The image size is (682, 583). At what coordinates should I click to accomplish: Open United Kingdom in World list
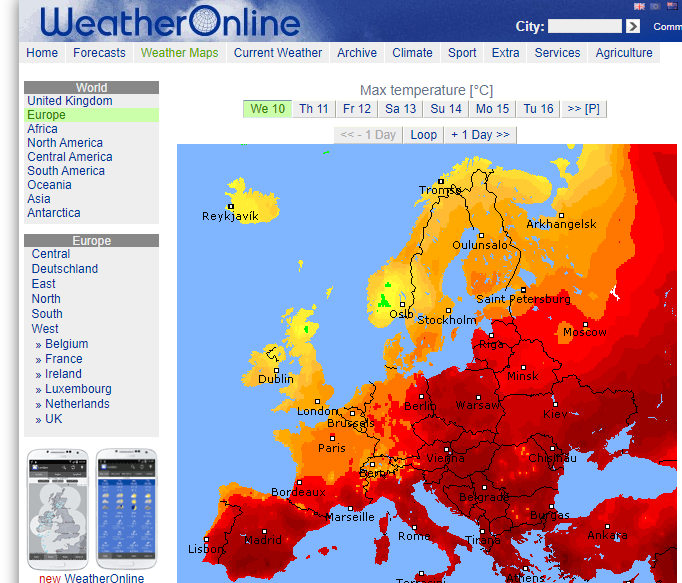(x=70, y=101)
